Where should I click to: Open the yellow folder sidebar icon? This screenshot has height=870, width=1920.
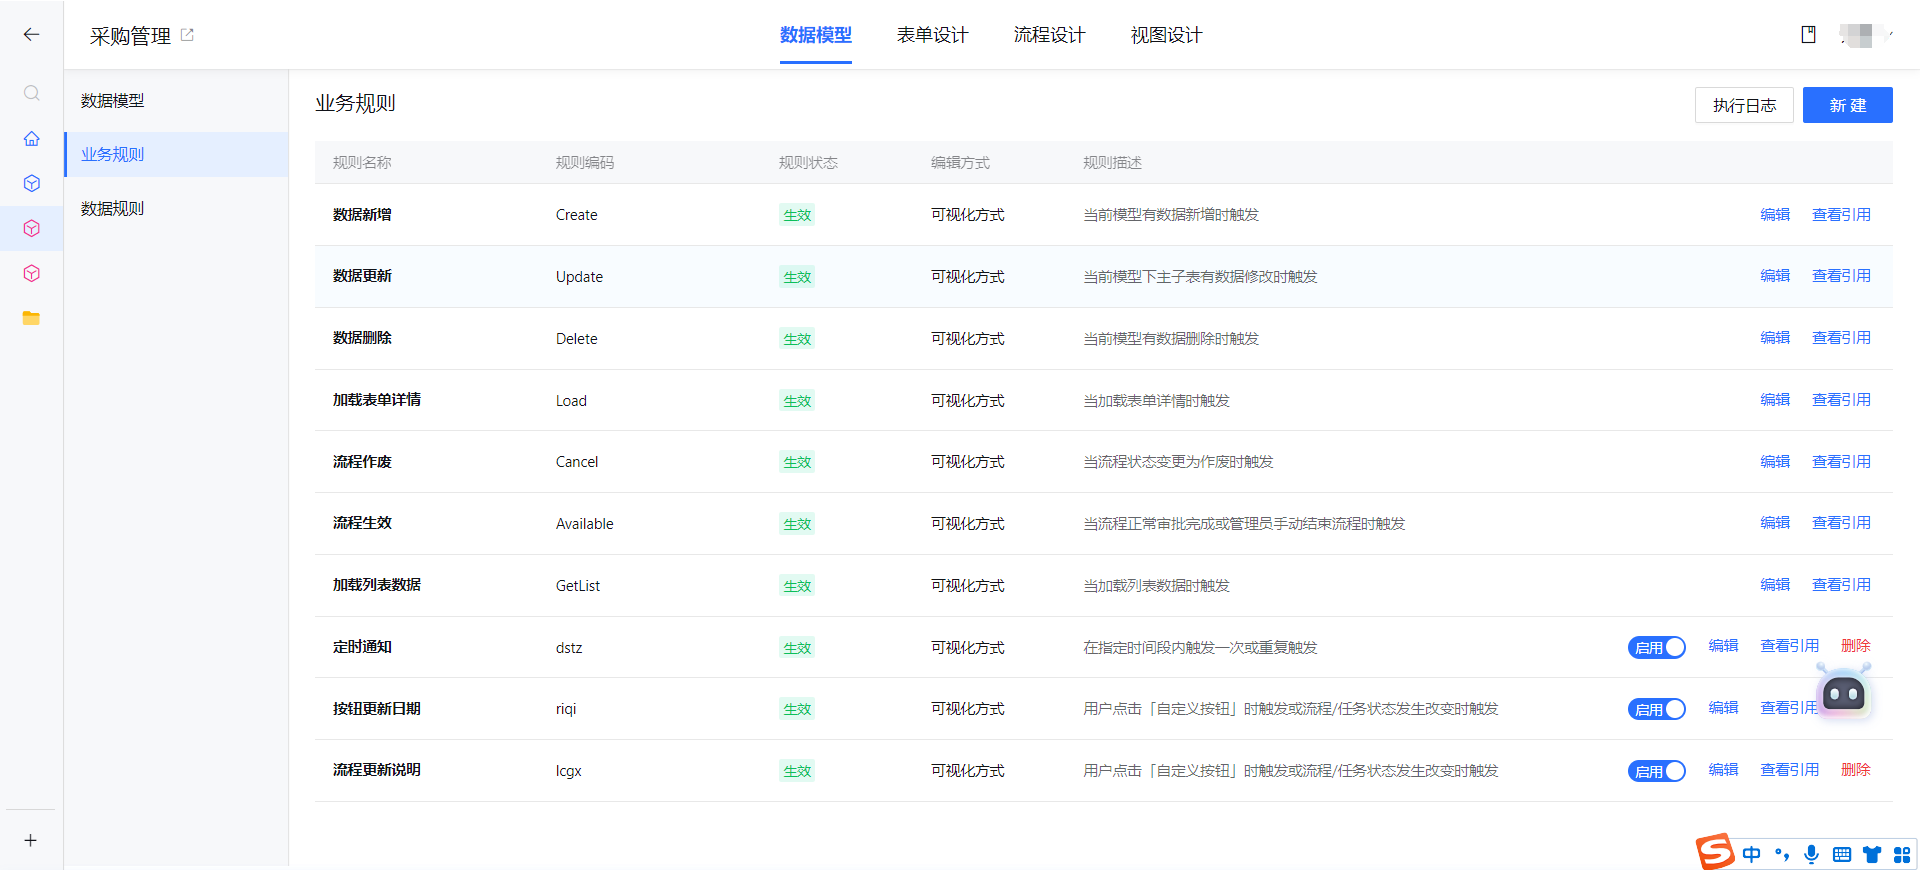(31, 318)
